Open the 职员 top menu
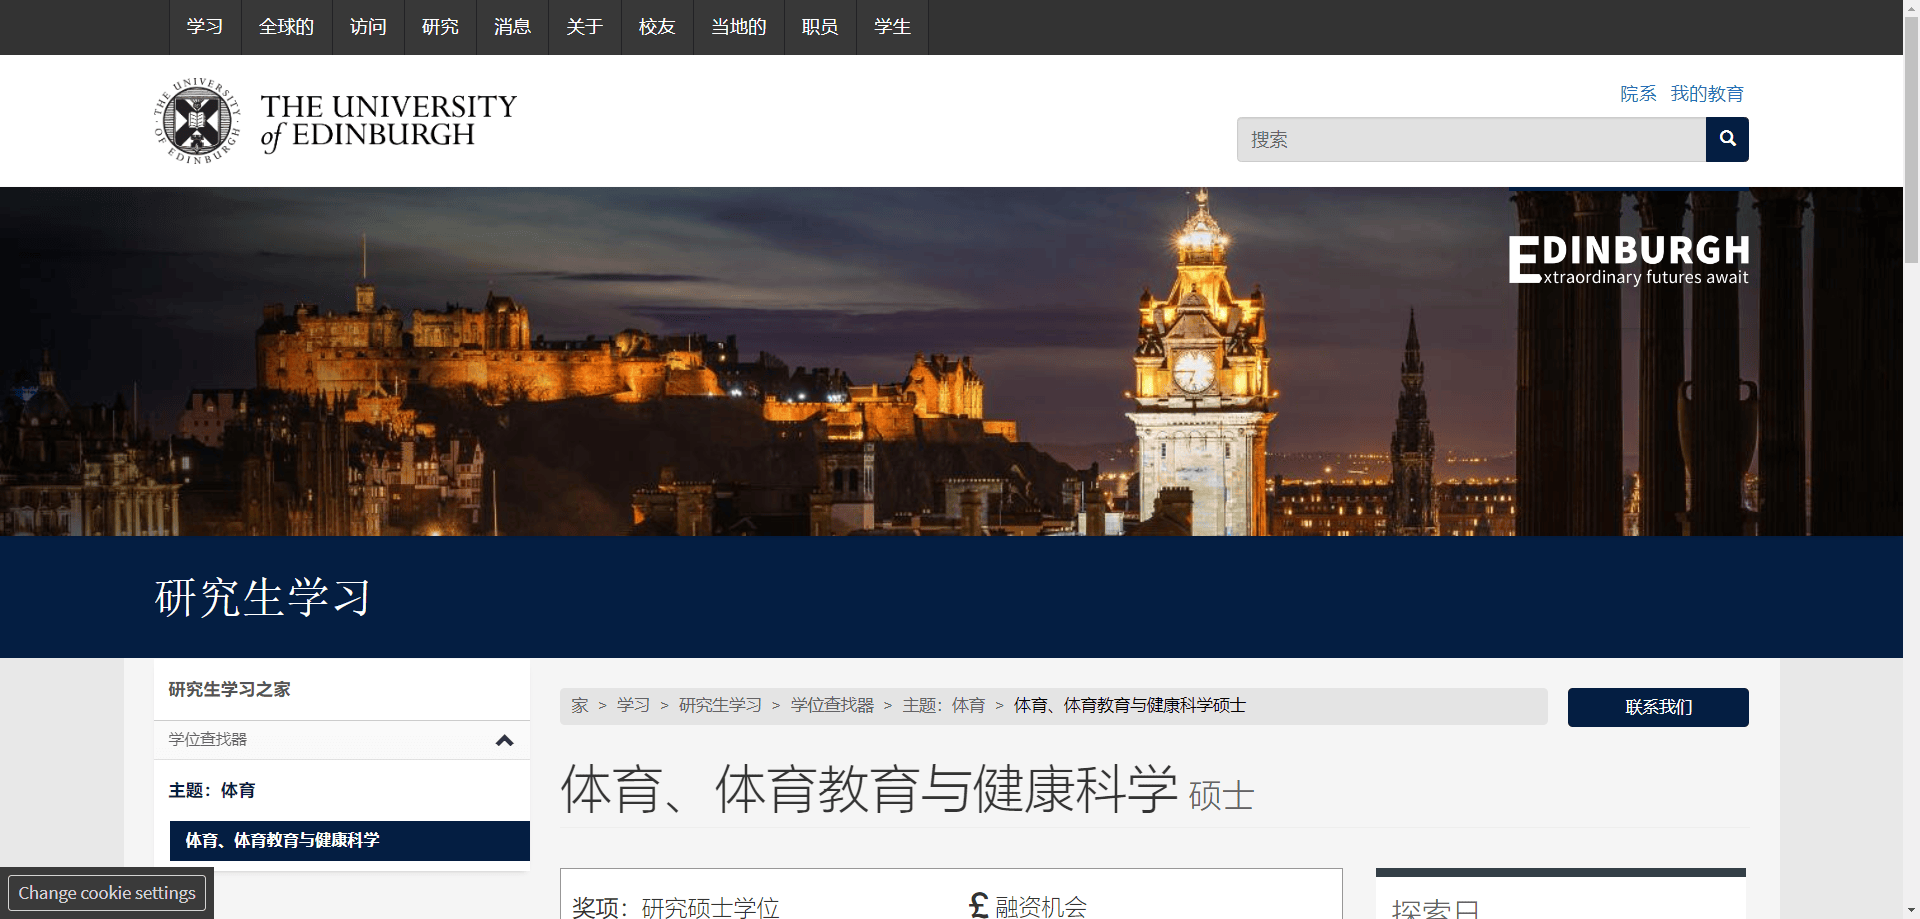This screenshot has height=919, width=1920. point(820,27)
